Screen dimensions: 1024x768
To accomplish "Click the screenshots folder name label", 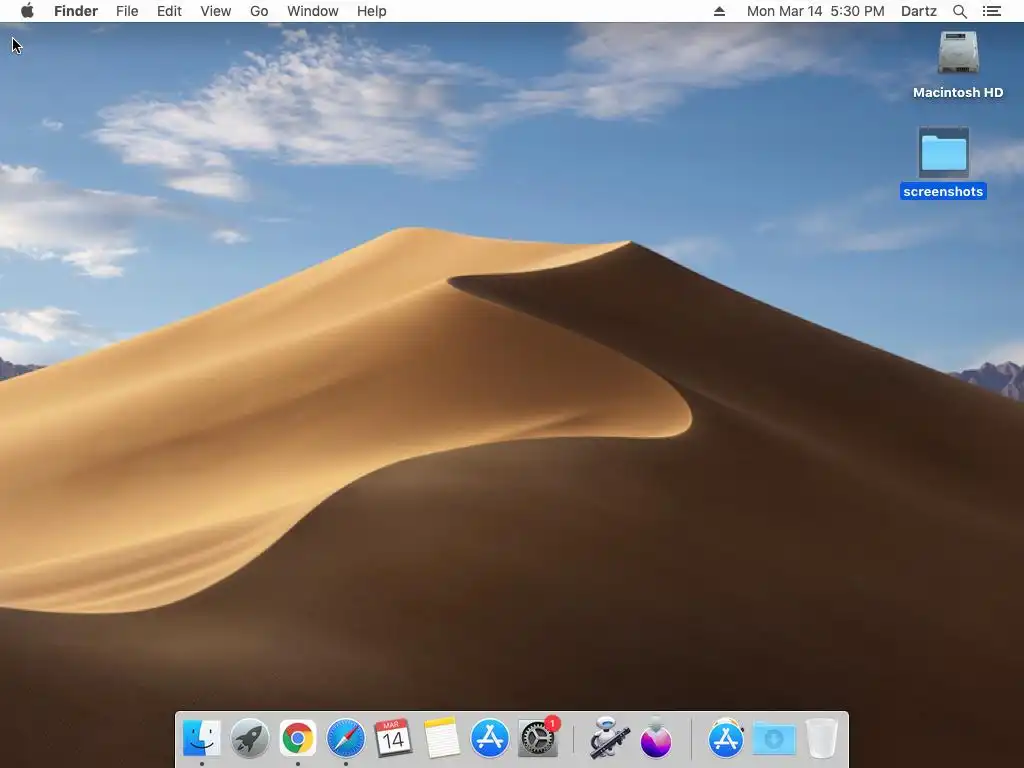I will tap(943, 191).
